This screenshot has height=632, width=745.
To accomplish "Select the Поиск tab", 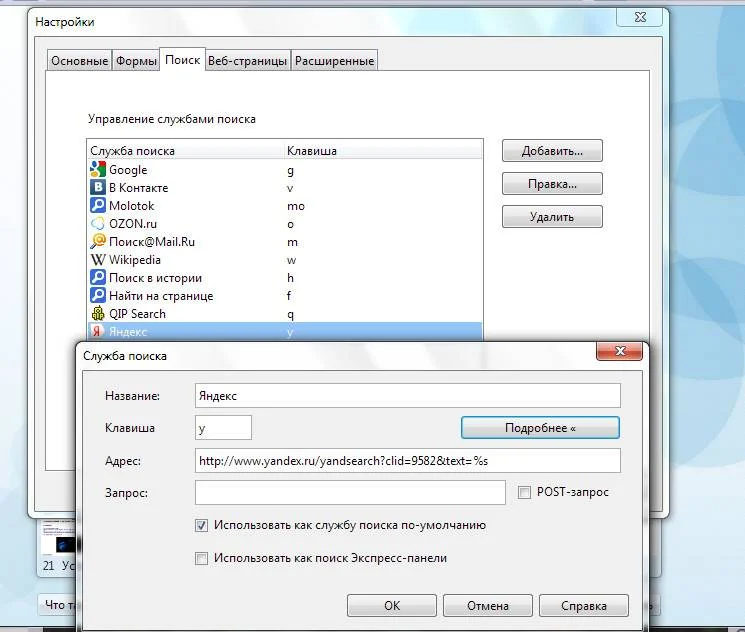I will (x=182, y=59).
